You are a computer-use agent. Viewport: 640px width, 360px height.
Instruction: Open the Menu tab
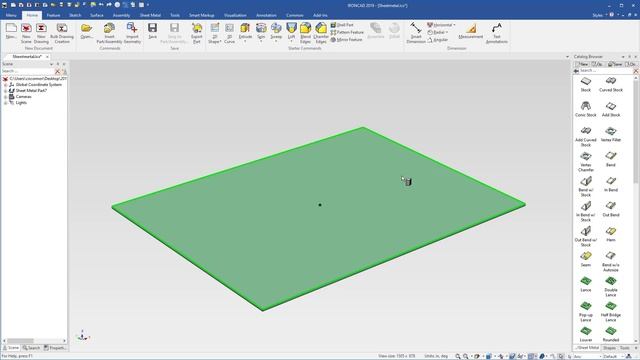click(11, 15)
